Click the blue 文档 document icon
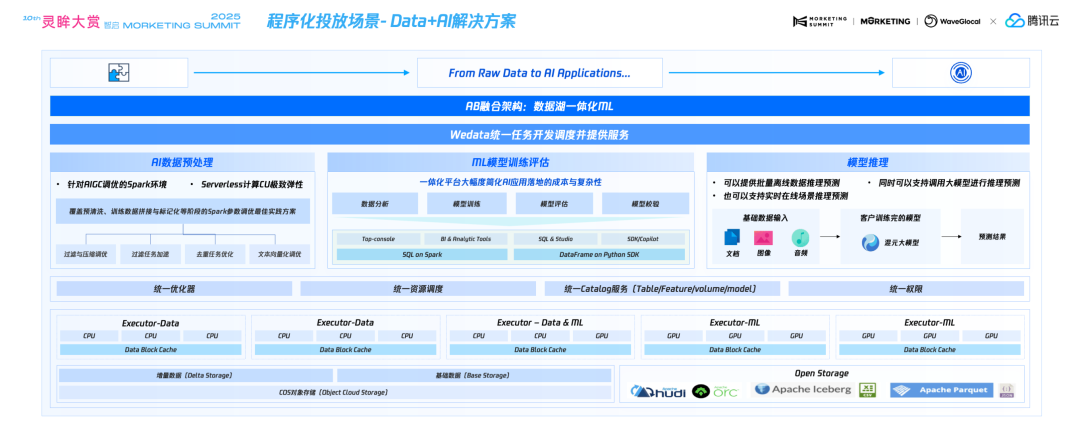This screenshot has height=442, width=1080. (x=732, y=237)
